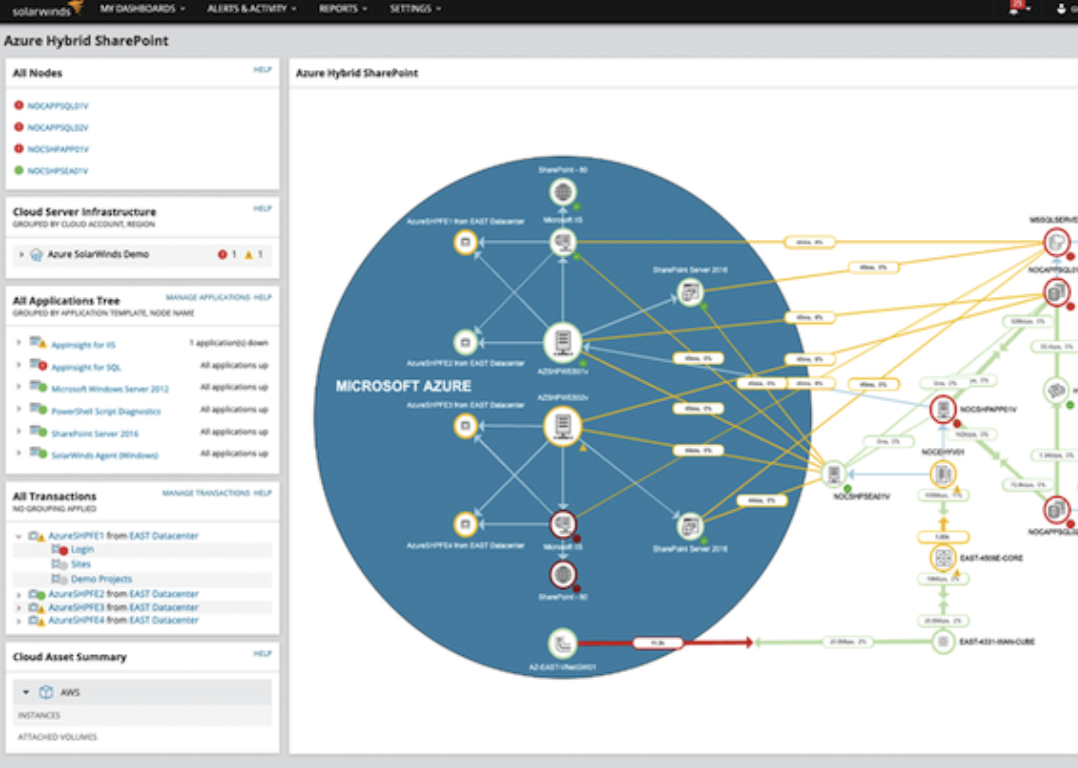The image size is (1078, 768).
Task: Expand SolarWinds Agent (Windows) group
Action: pyautogui.click(x=19, y=453)
